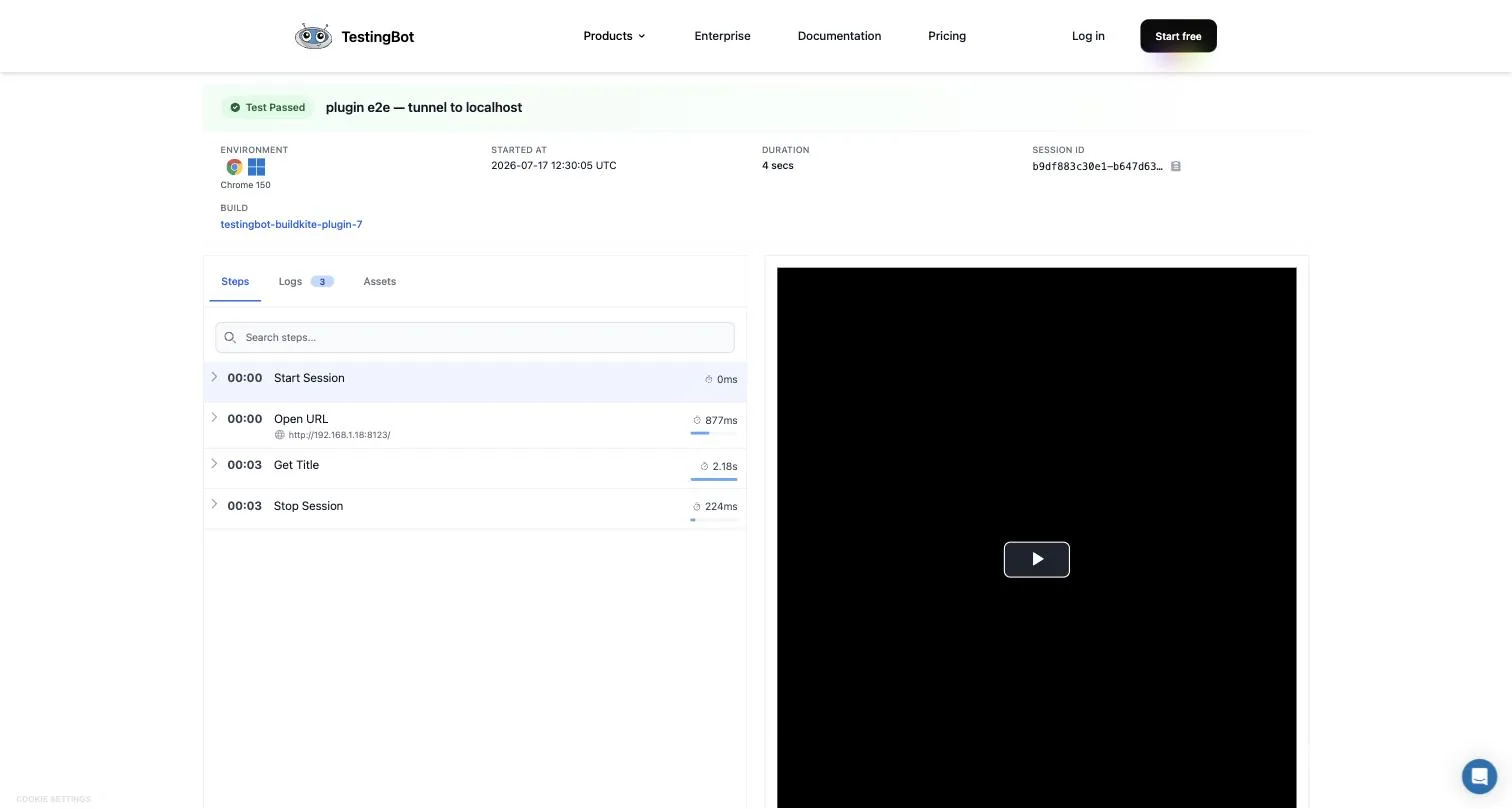Click the Stop Session duration bar
The image size is (1512, 809).
[713, 520]
